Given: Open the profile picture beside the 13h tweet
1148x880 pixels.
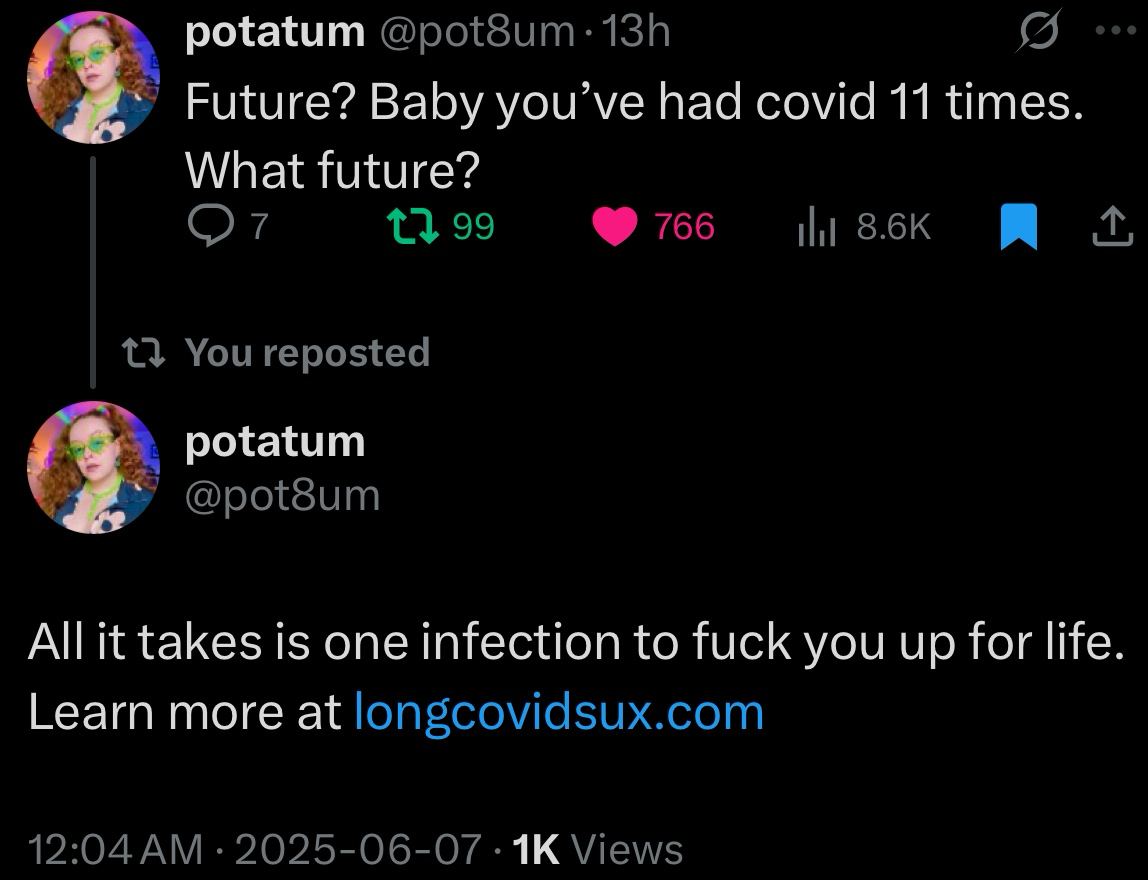Looking at the screenshot, I should click(x=93, y=79).
